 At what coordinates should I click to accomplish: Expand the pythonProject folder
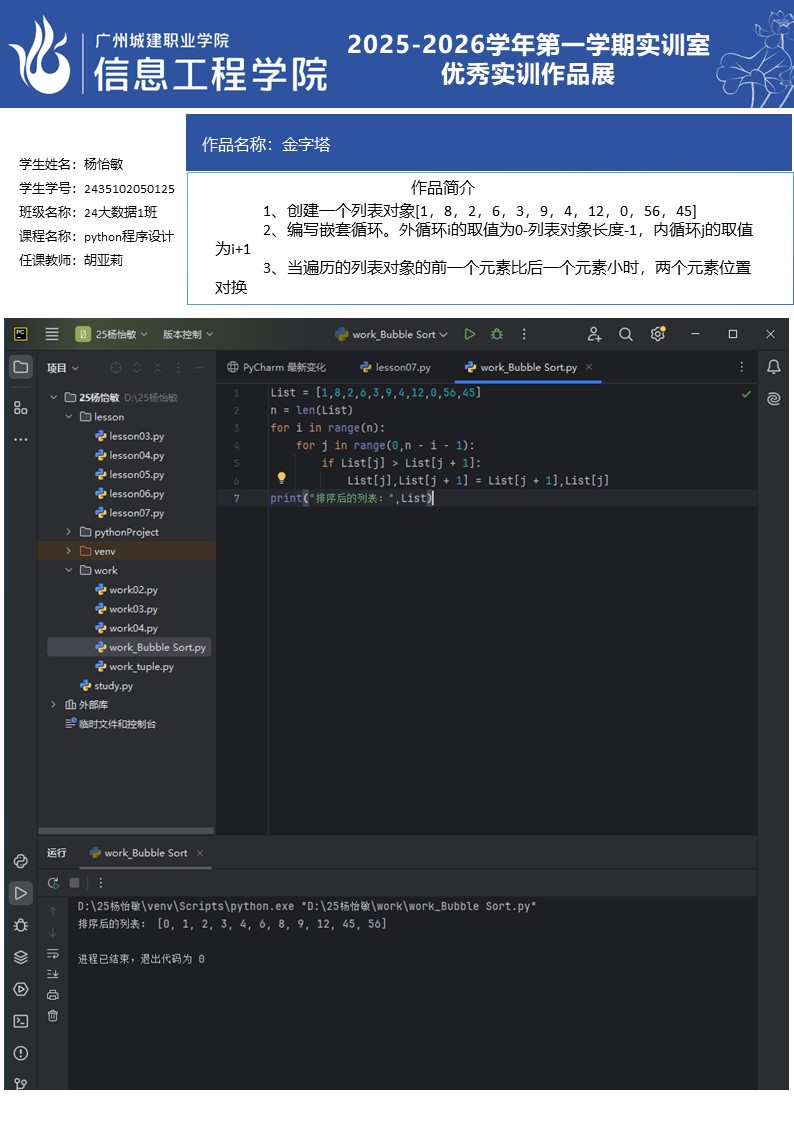[x=69, y=532]
